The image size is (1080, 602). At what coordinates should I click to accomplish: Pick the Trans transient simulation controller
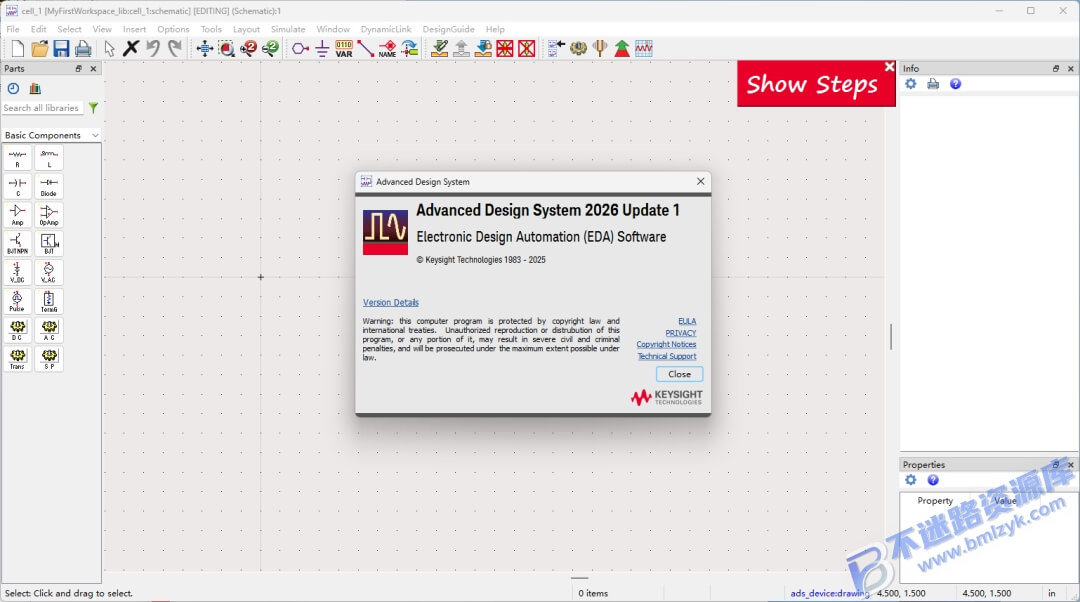(x=17, y=359)
